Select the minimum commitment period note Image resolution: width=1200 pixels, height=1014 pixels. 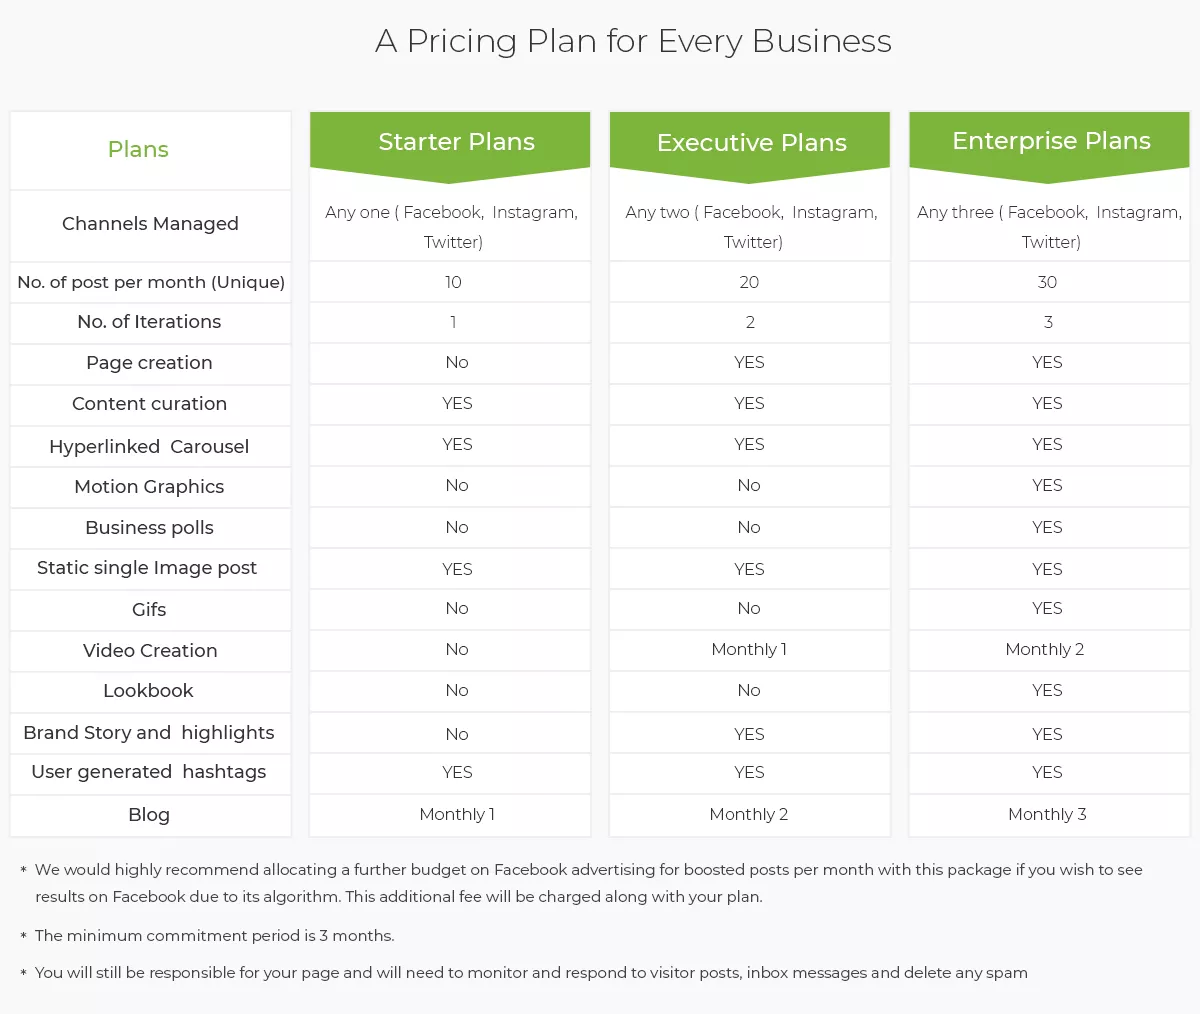pos(214,936)
